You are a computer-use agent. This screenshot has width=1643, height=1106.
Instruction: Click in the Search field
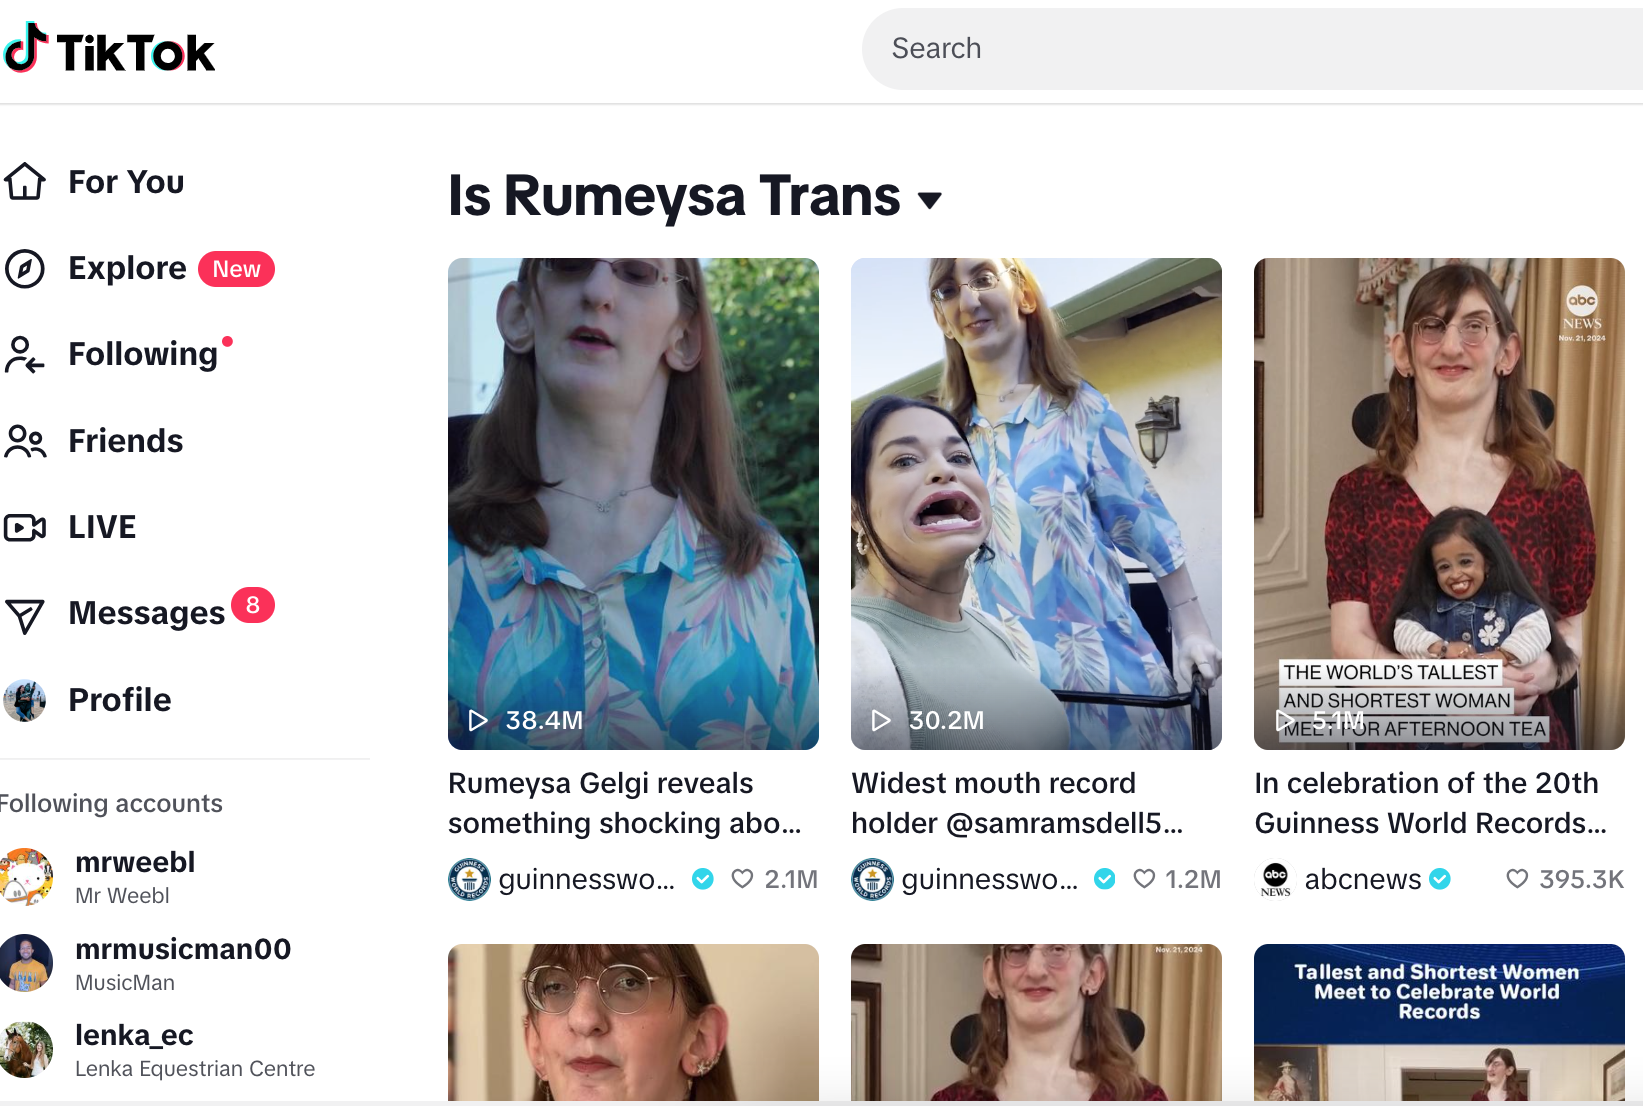[x=1250, y=49]
